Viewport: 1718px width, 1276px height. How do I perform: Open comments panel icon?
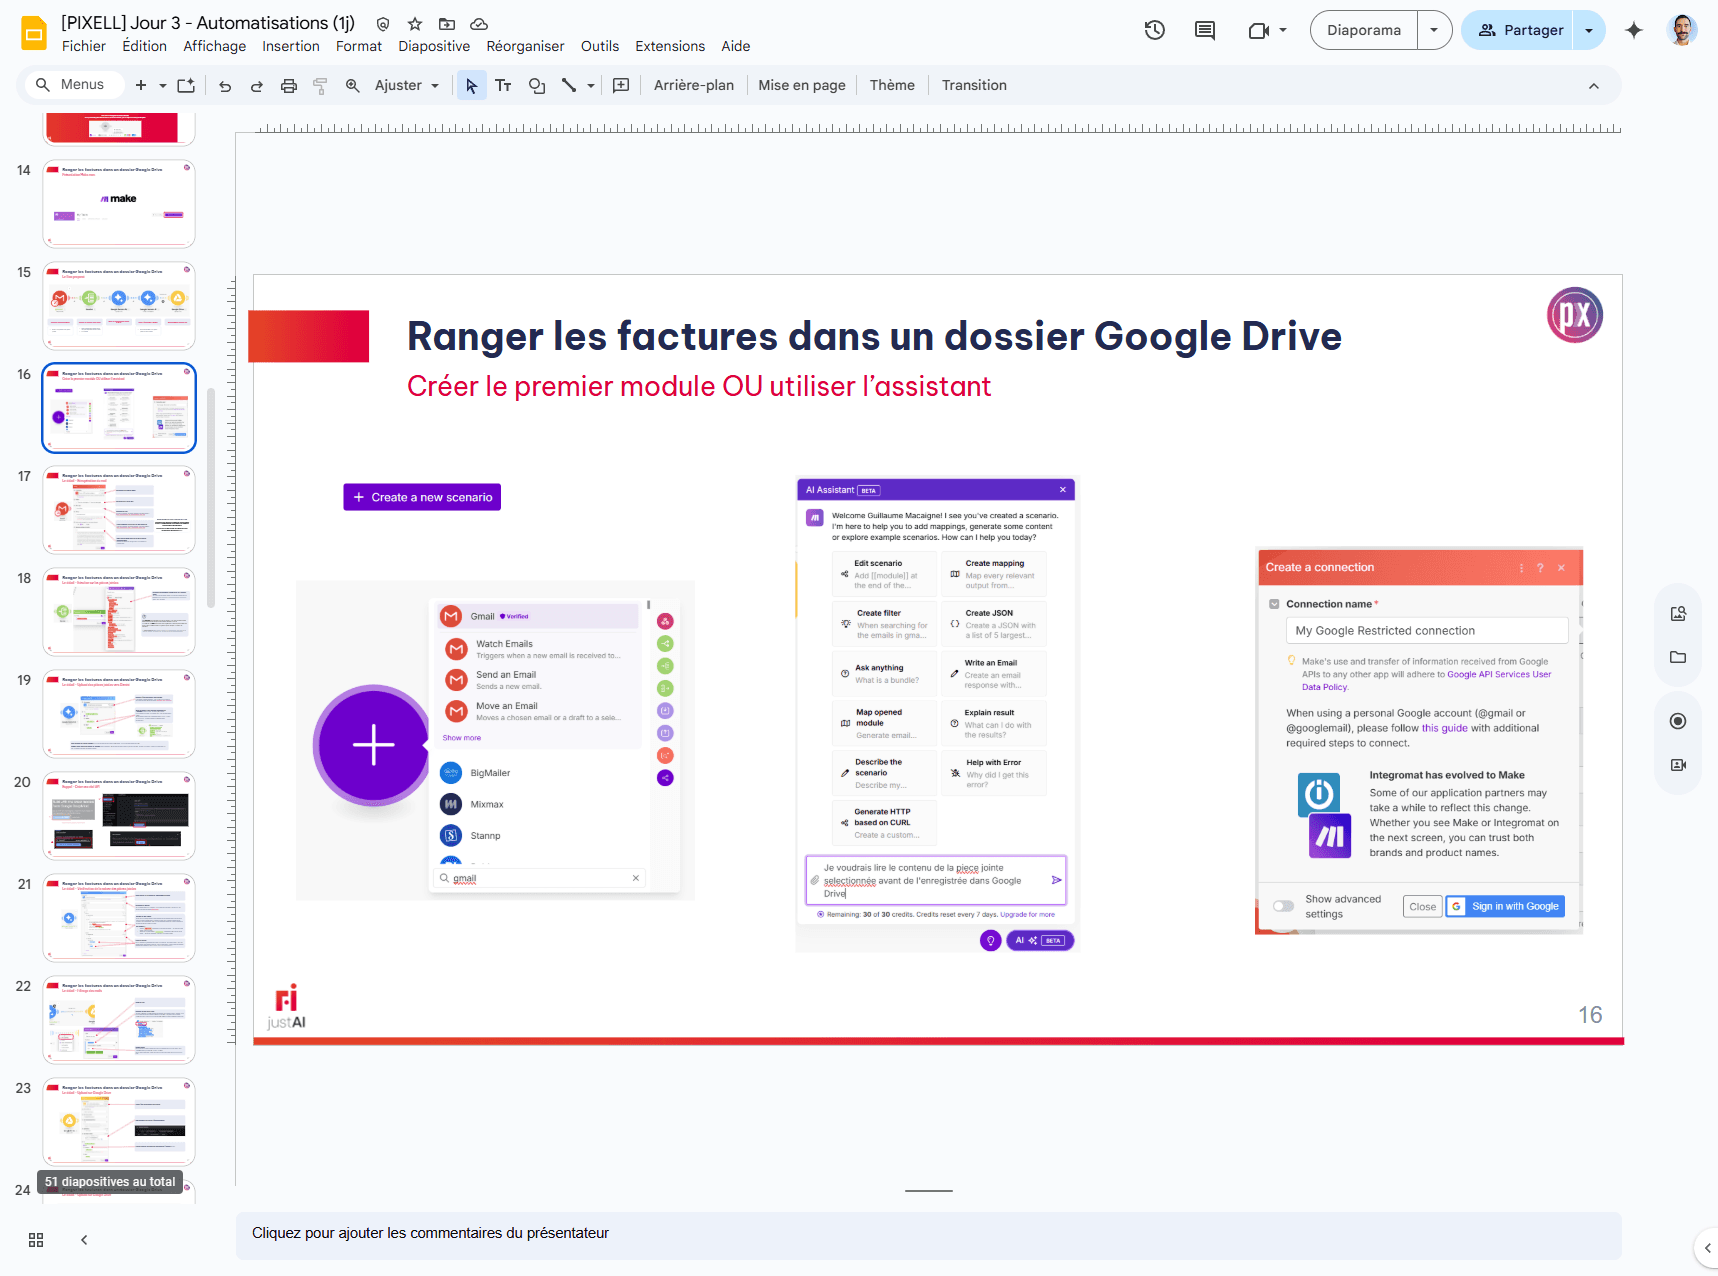pyautogui.click(x=1205, y=30)
